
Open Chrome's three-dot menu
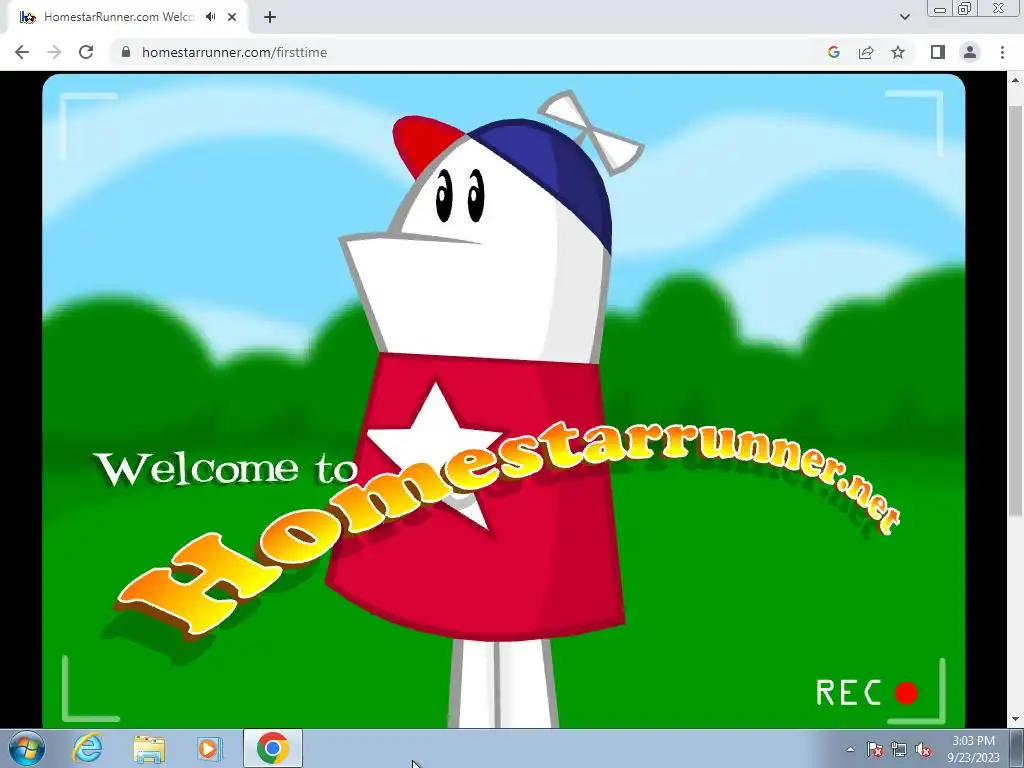point(1002,52)
